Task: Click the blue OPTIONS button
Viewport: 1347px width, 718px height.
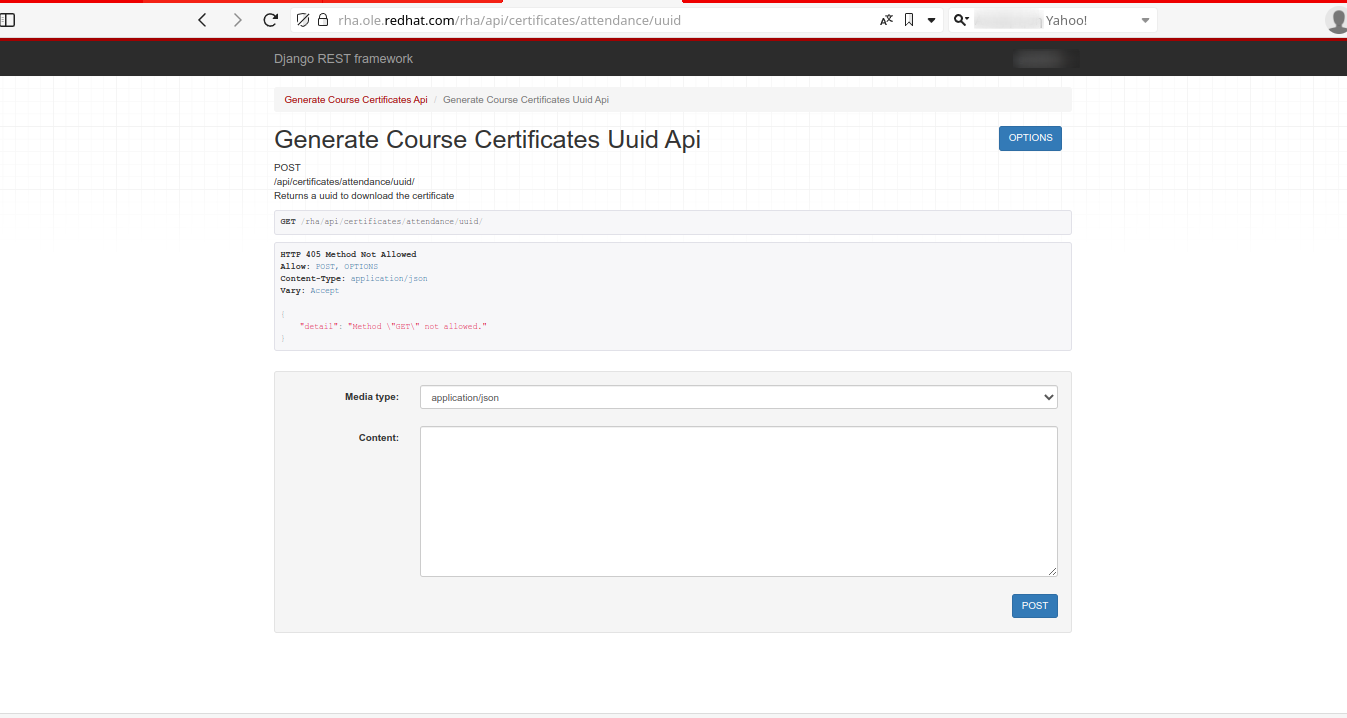Action: (x=1030, y=138)
